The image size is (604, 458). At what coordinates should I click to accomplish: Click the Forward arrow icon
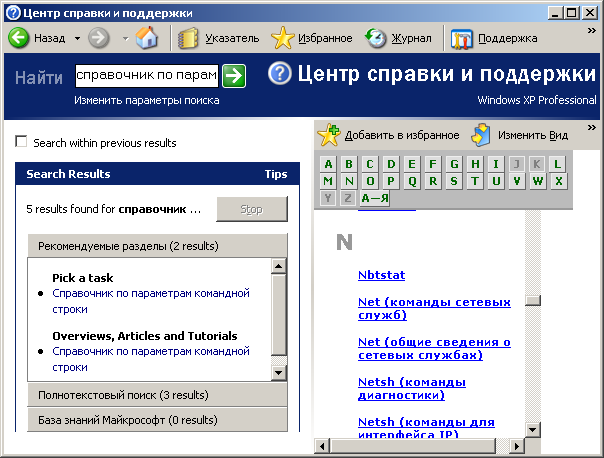99,38
